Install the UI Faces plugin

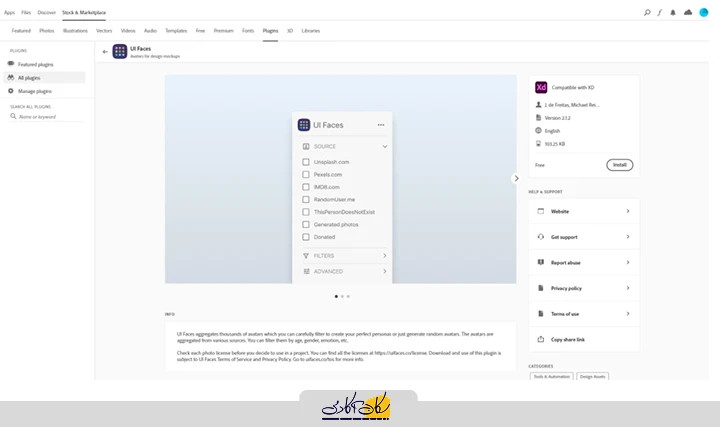pyautogui.click(x=619, y=165)
